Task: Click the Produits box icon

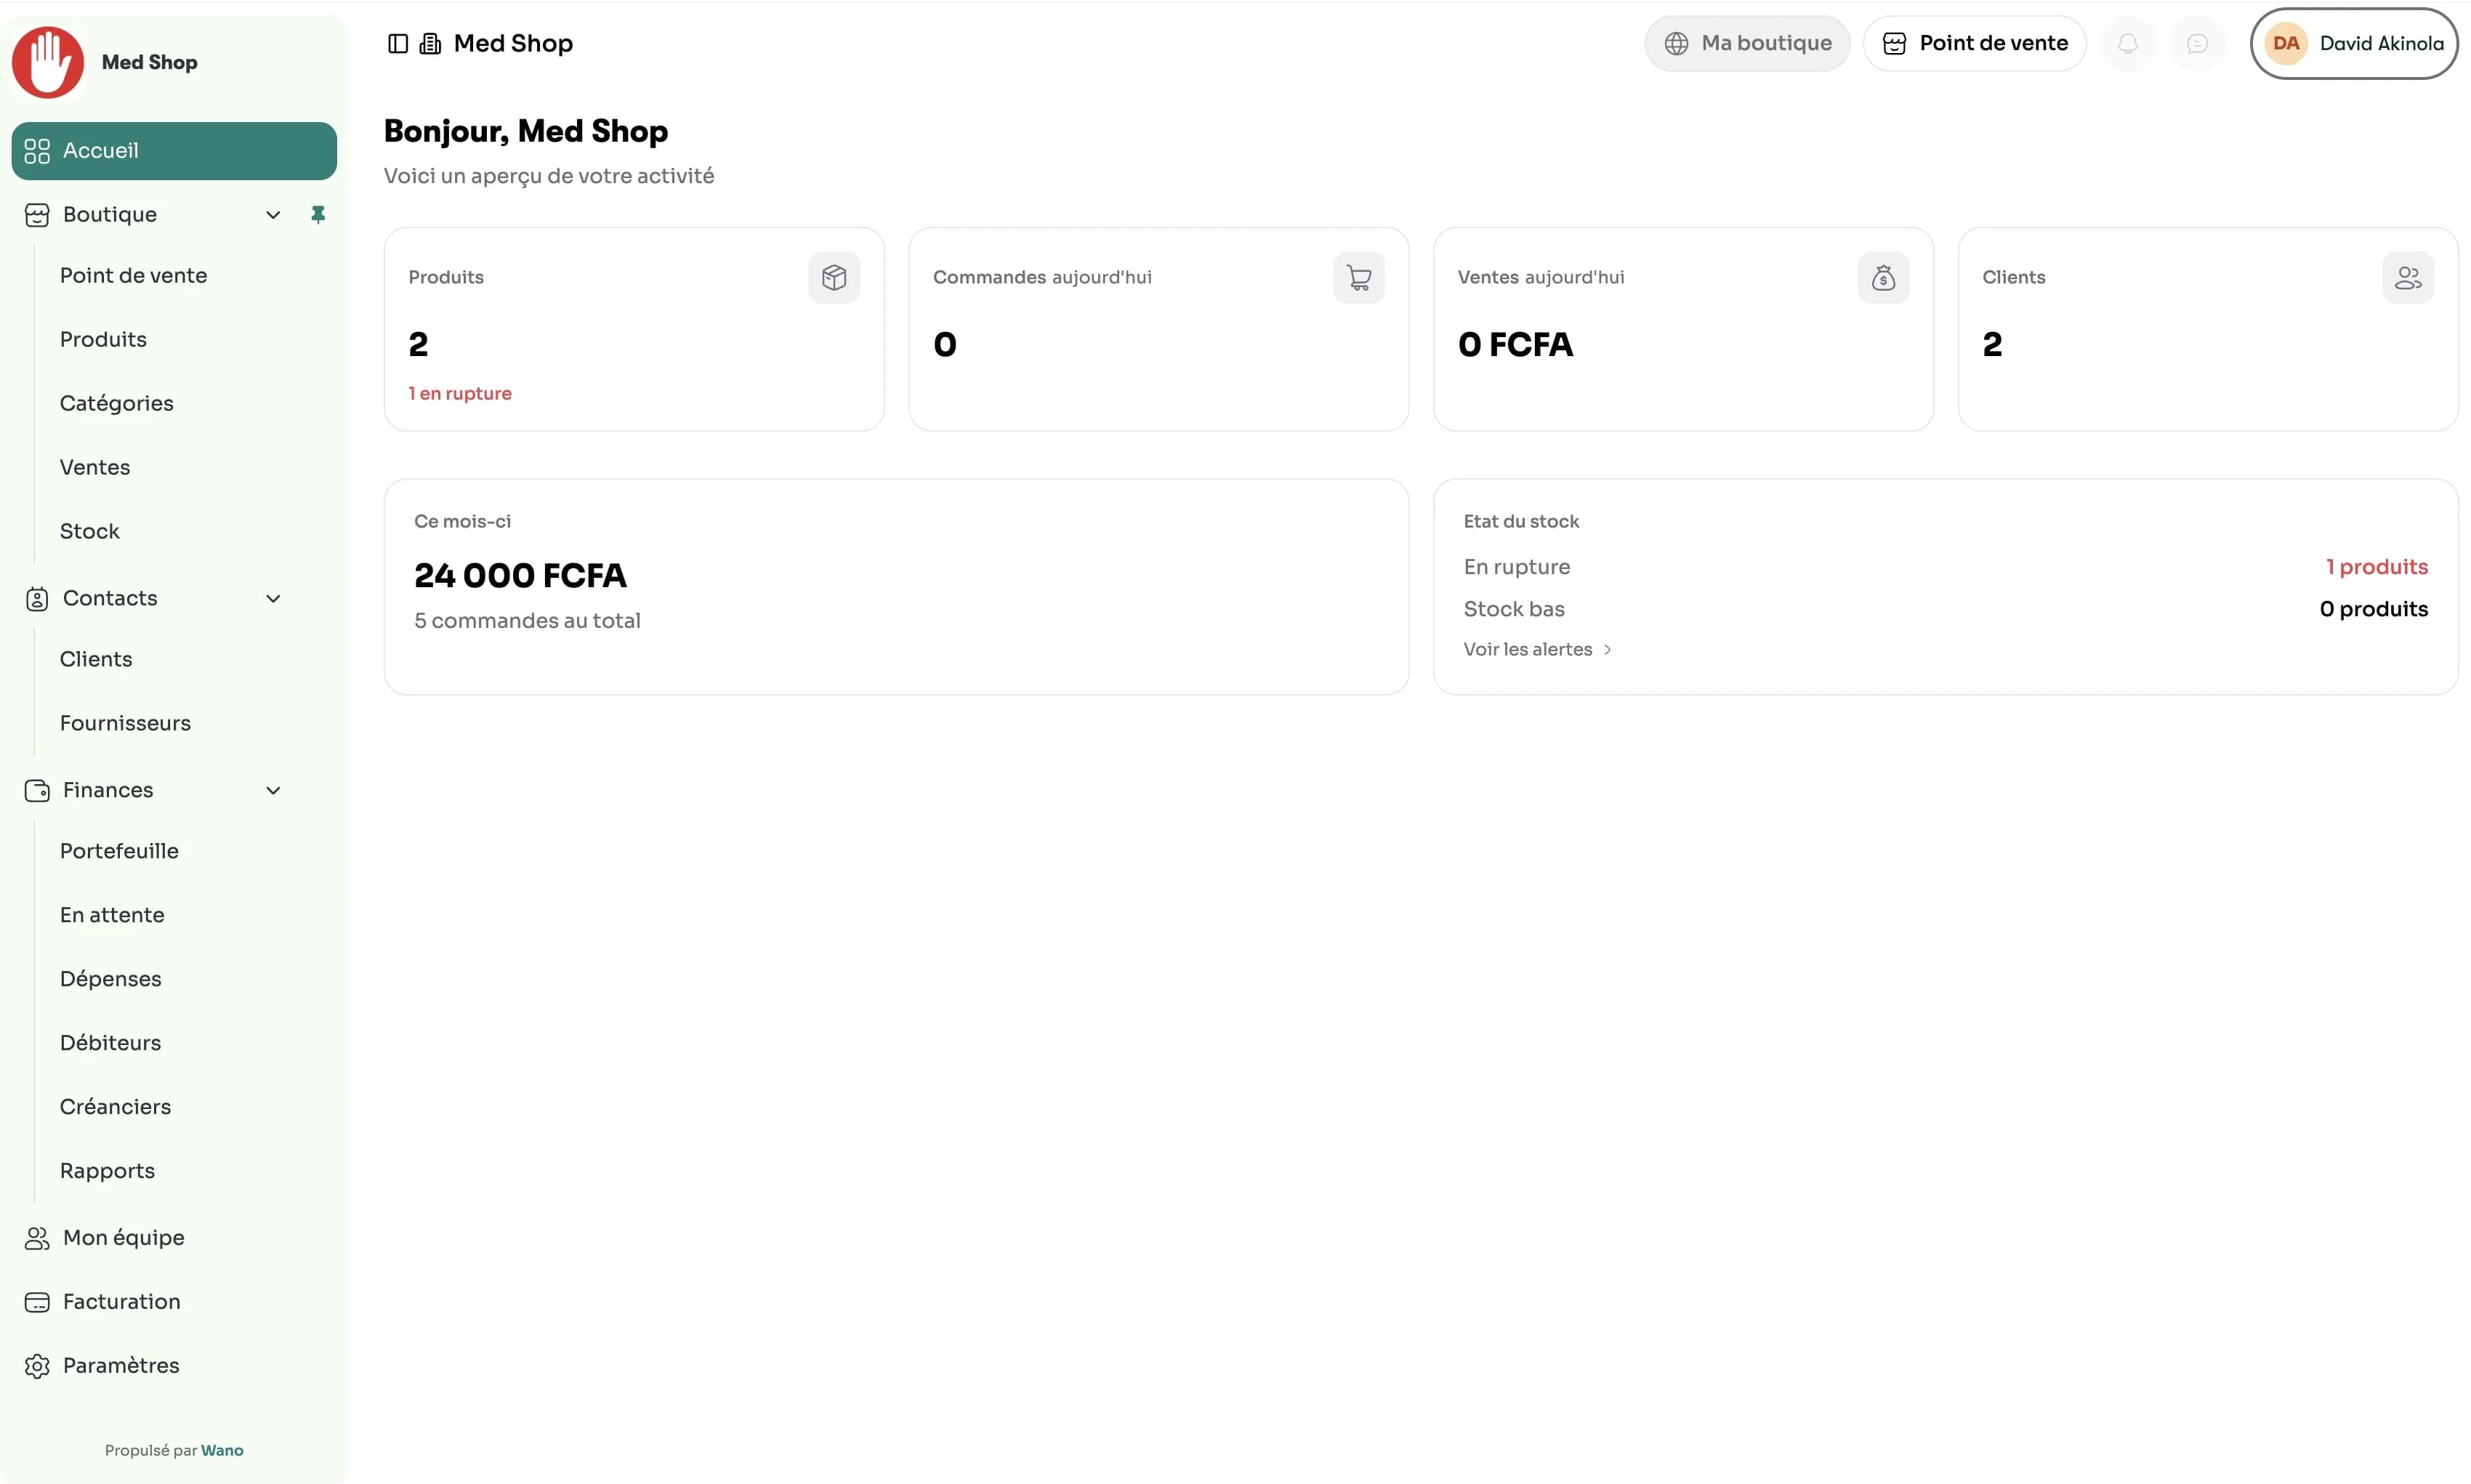Action: point(833,277)
